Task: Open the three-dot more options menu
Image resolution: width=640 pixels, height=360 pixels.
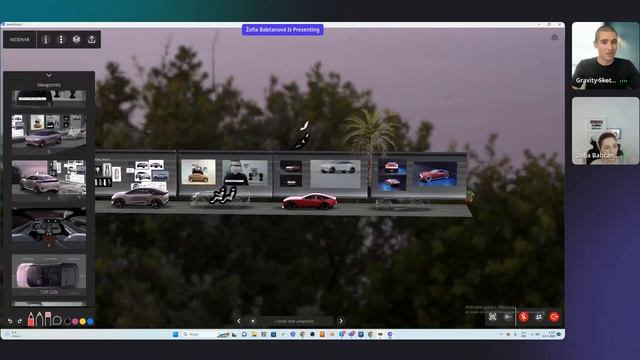Action: click(61, 40)
